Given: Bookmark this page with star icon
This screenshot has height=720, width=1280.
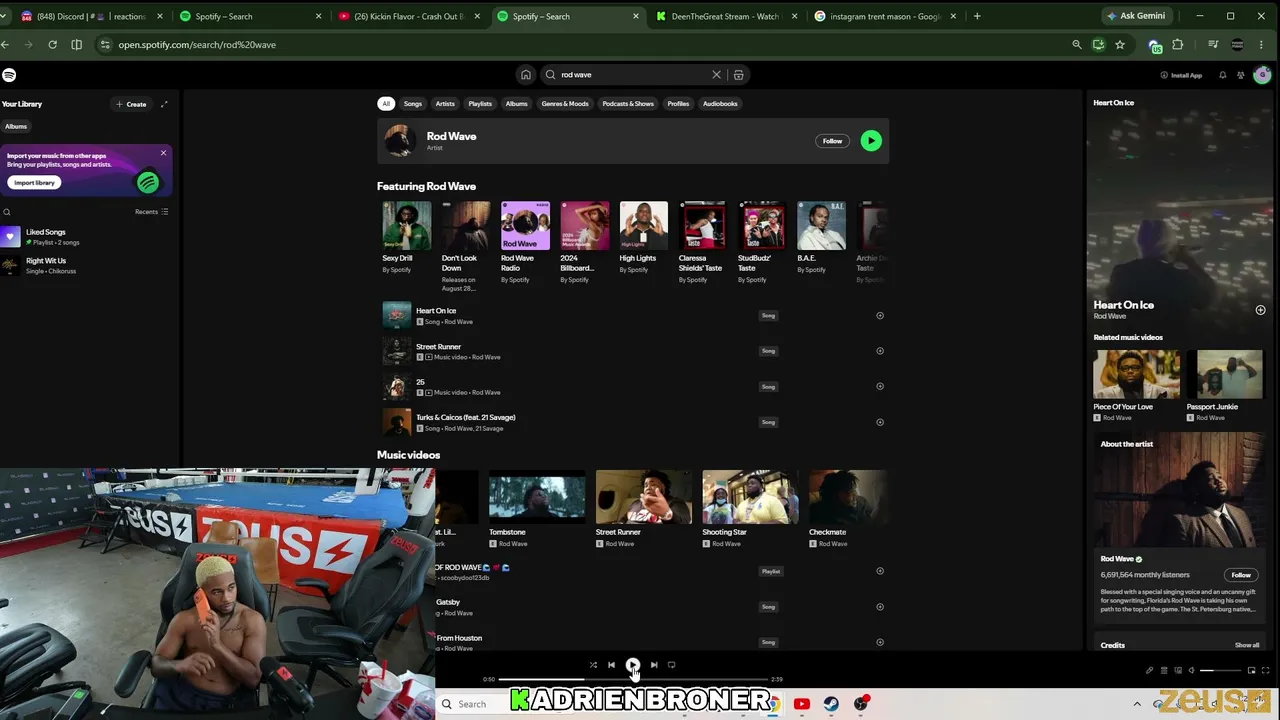Looking at the screenshot, I should (1119, 45).
